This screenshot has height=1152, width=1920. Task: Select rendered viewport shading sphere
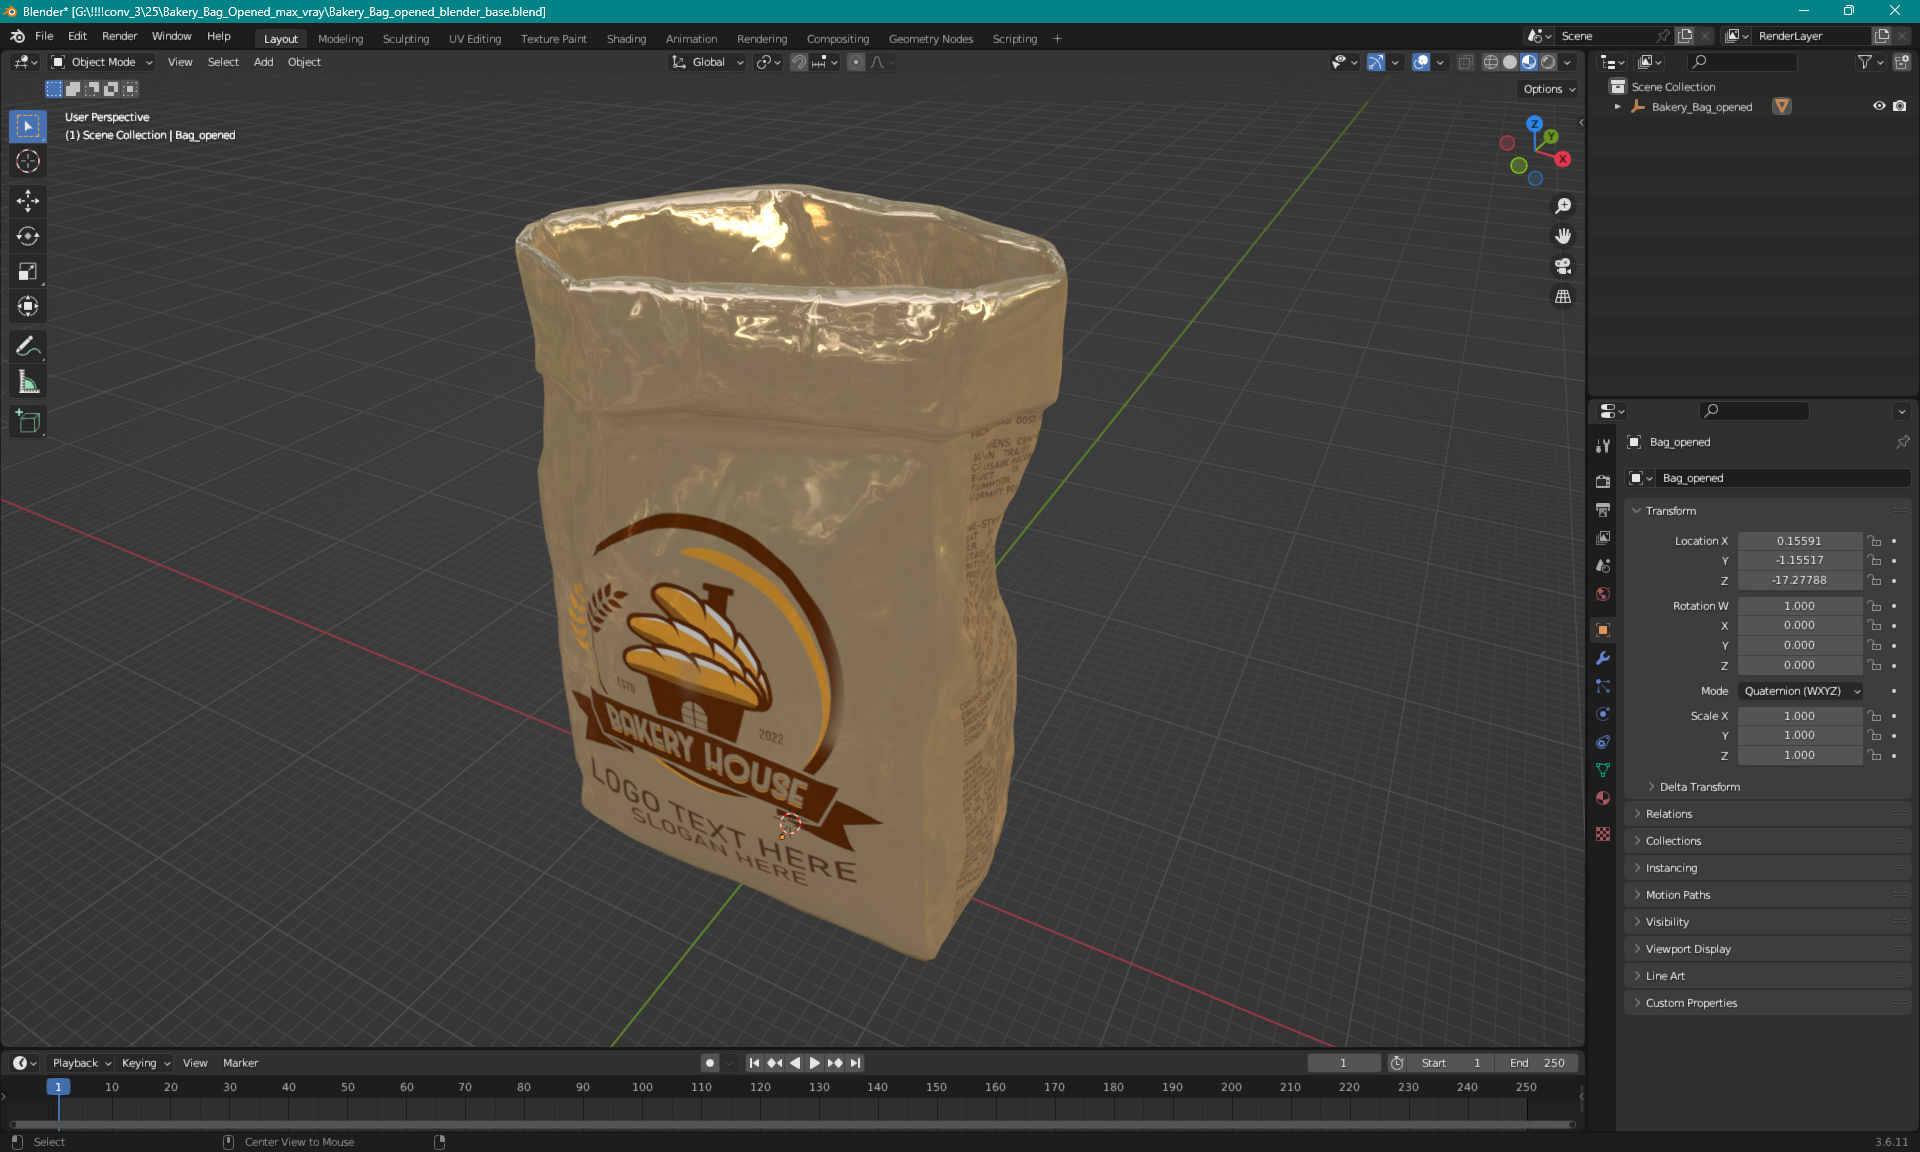pyautogui.click(x=1548, y=62)
